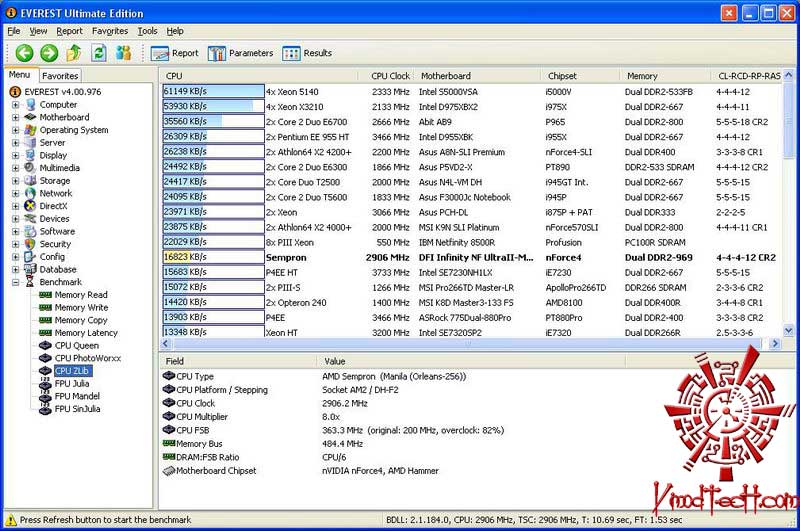Click the Report toolbar button
The width and height of the screenshot is (800, 531).
(175, 53)
